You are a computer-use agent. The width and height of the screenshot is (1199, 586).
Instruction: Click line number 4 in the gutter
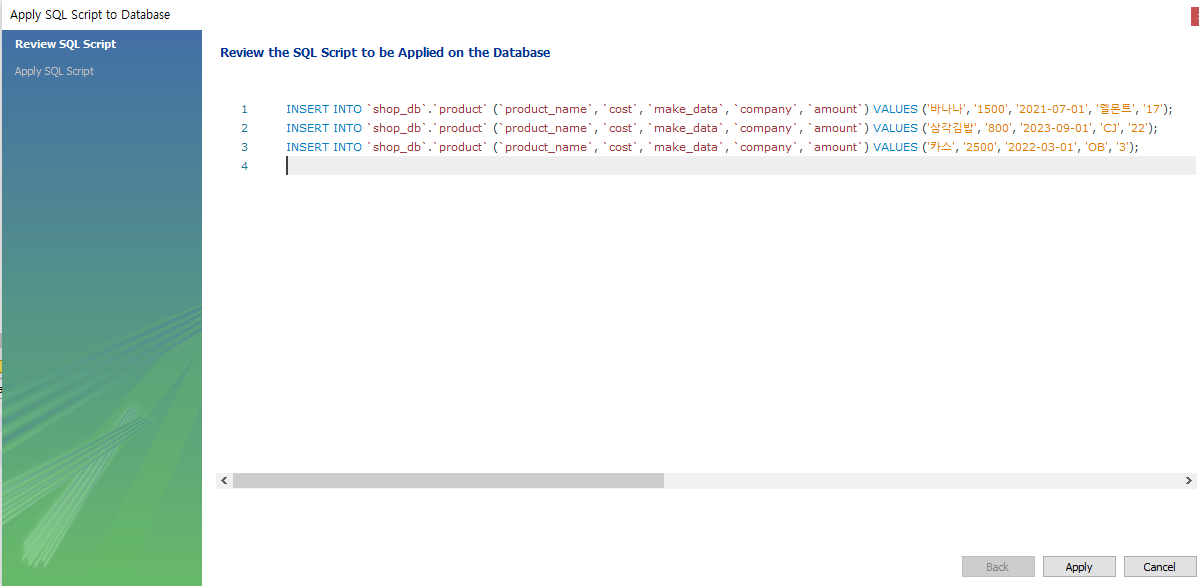[244, 166]
